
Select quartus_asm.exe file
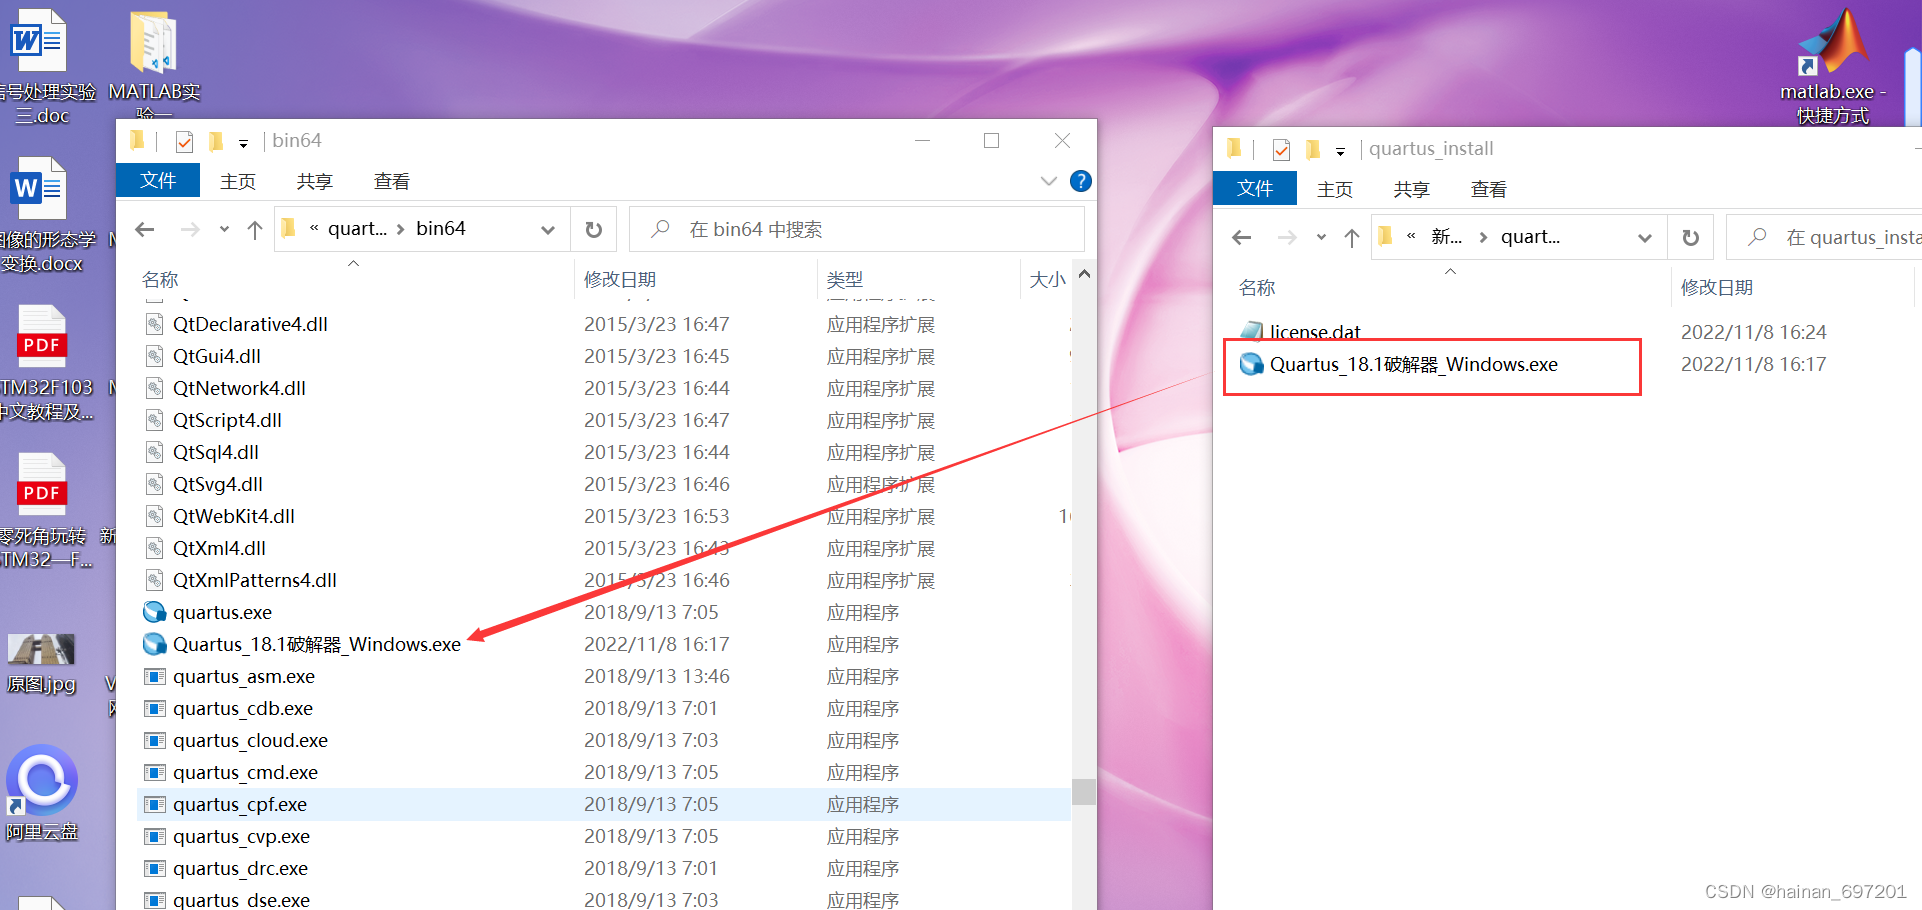[244, 676]
